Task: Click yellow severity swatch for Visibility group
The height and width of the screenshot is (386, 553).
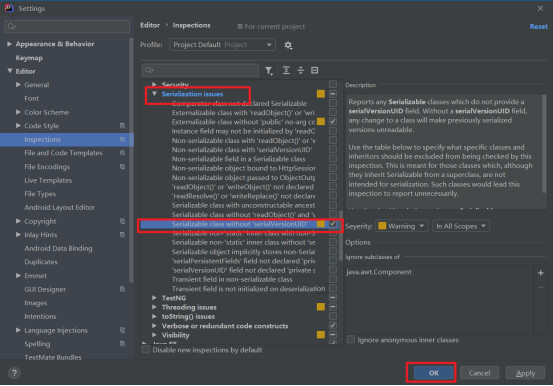Action: click(321, 335)
